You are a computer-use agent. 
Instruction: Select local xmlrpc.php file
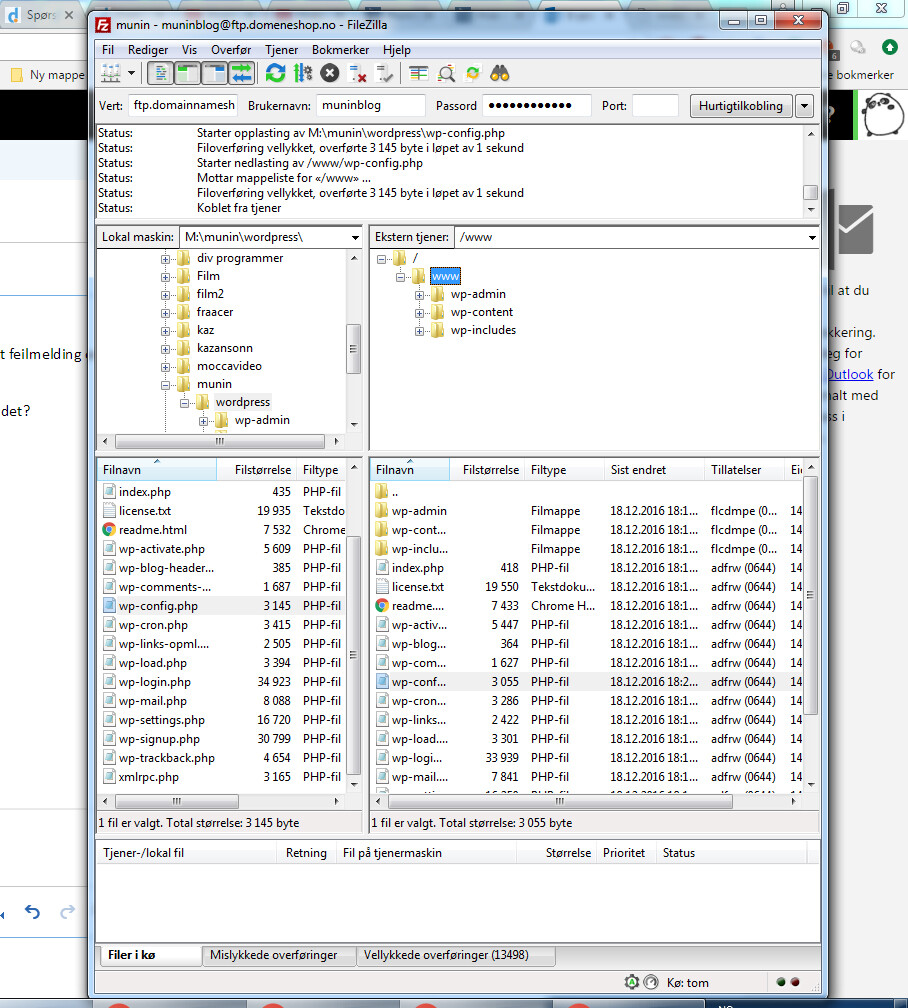tap(149, 777)
